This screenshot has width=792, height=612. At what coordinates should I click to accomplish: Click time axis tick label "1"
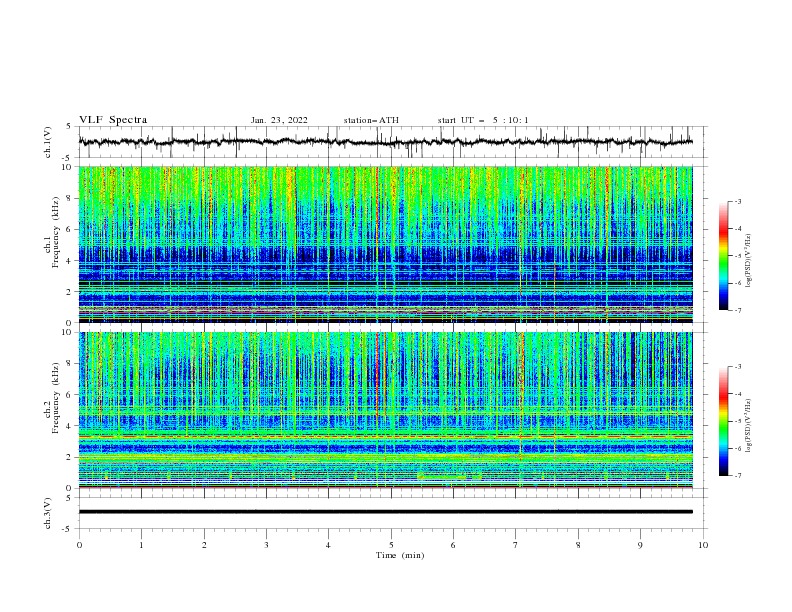(x=141, y=545)
